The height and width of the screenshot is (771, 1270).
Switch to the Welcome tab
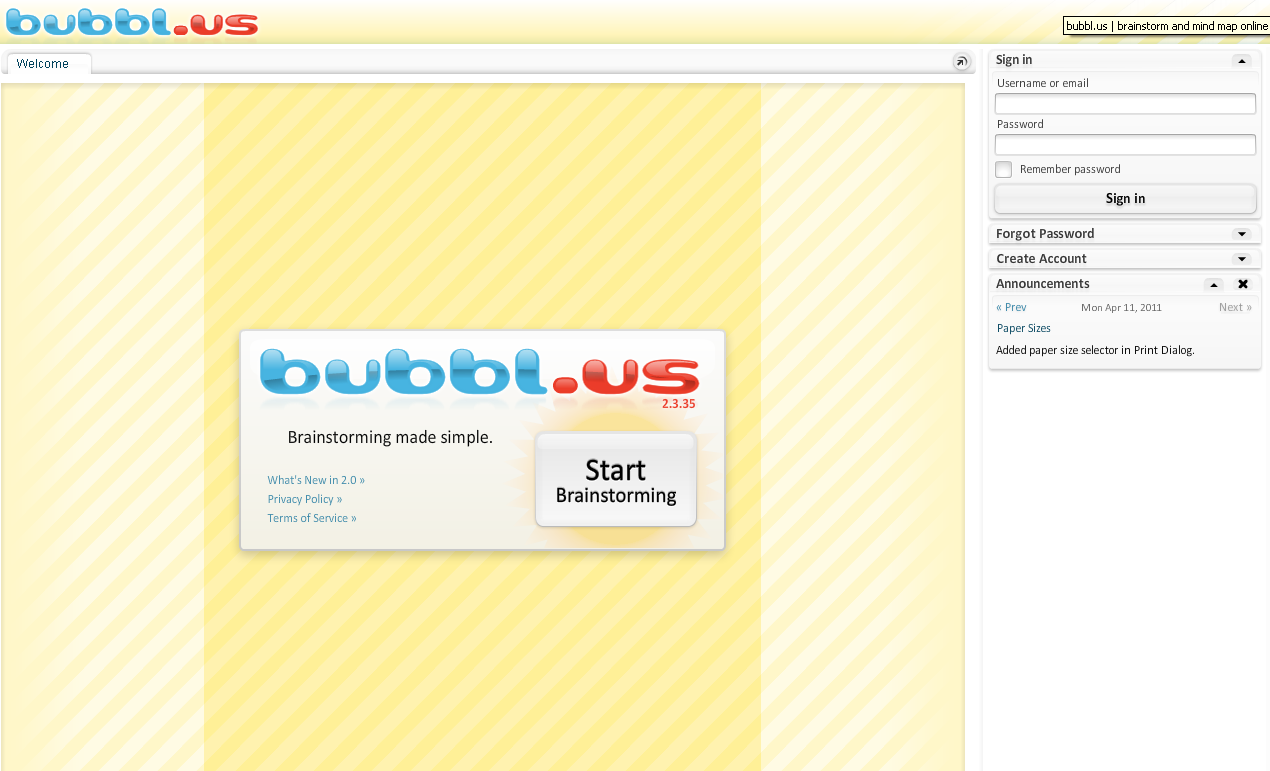pos(48,64)
